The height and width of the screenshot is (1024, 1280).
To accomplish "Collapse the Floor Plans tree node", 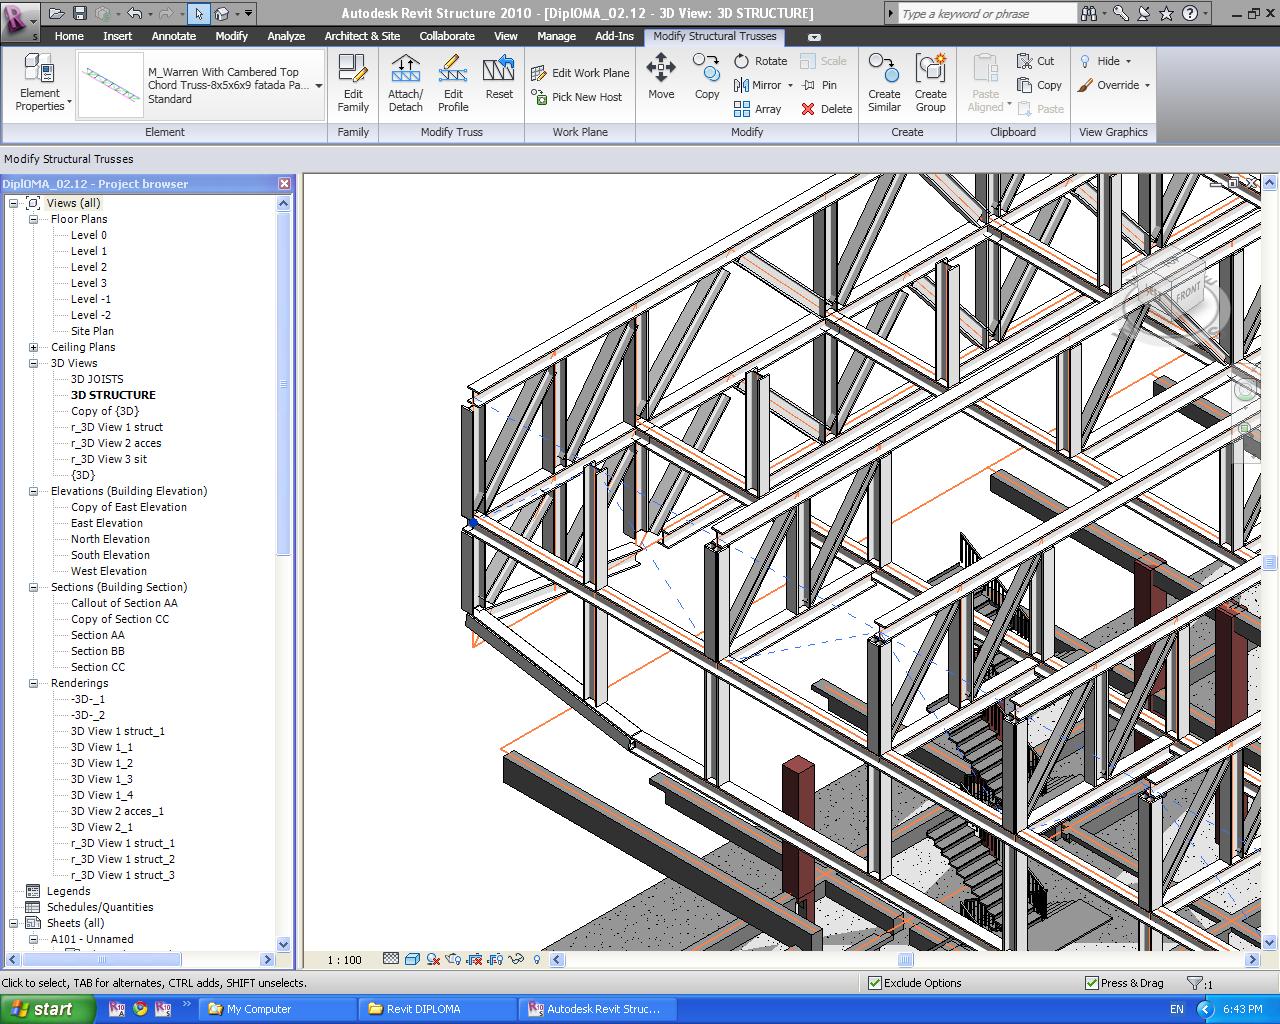I will pyautogui.click(x=33, y=219).
